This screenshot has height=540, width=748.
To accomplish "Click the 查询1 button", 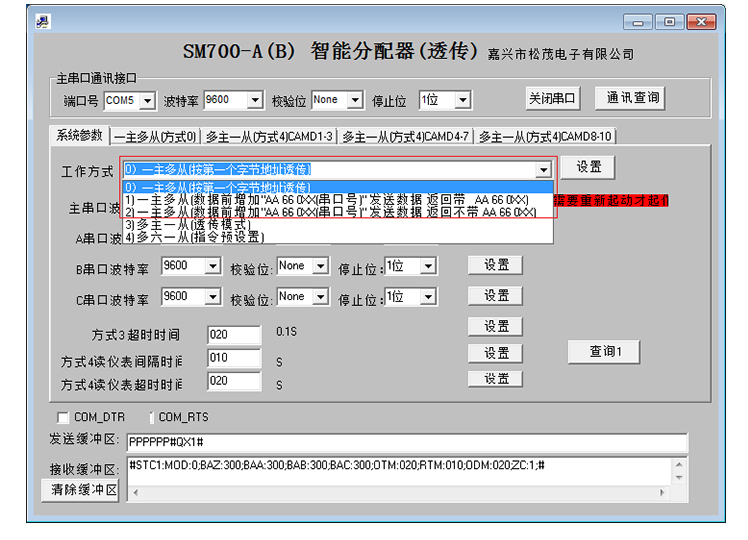I will pos(605,351).
